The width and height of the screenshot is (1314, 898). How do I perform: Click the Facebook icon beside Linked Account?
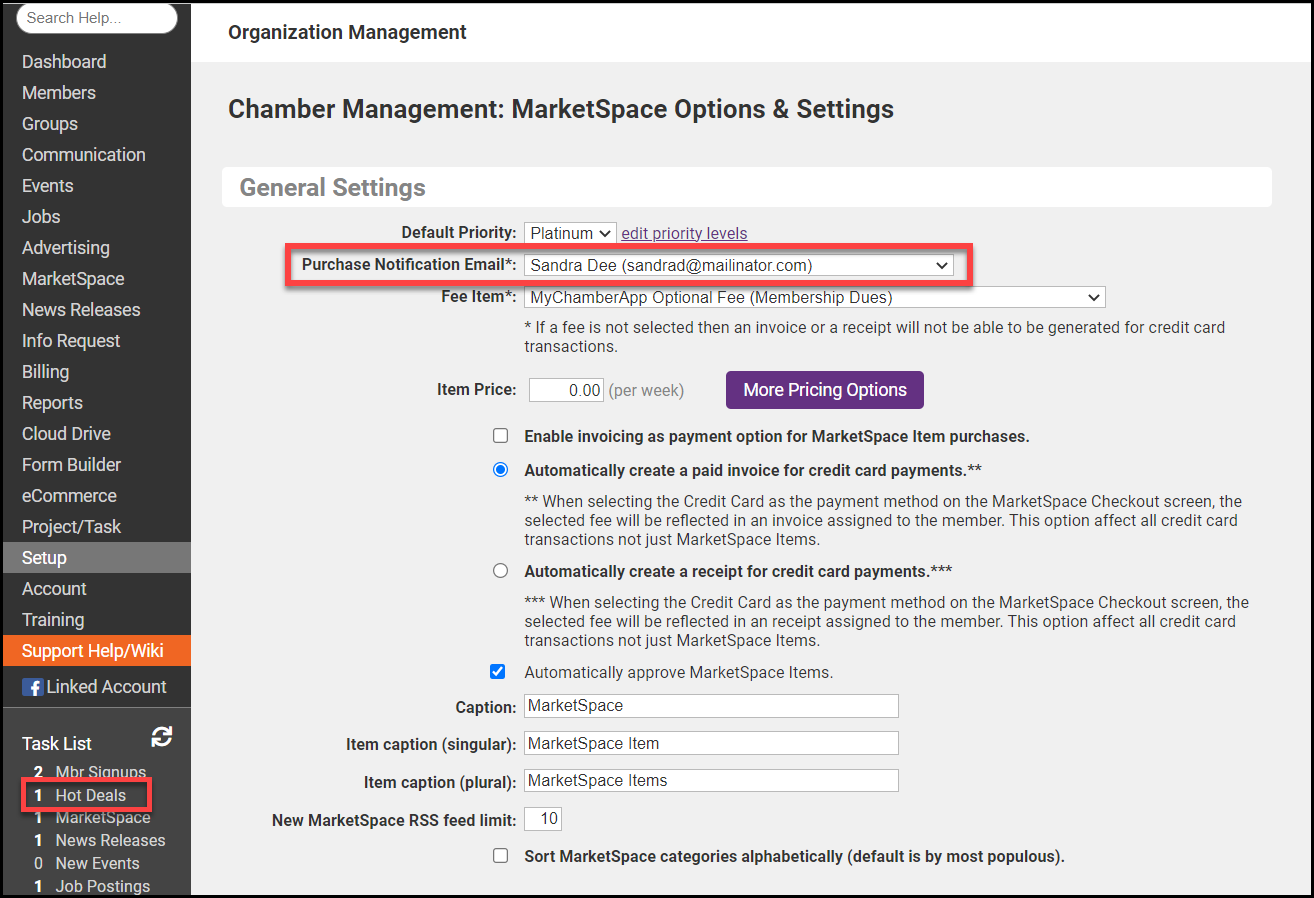tap(32, 687)
